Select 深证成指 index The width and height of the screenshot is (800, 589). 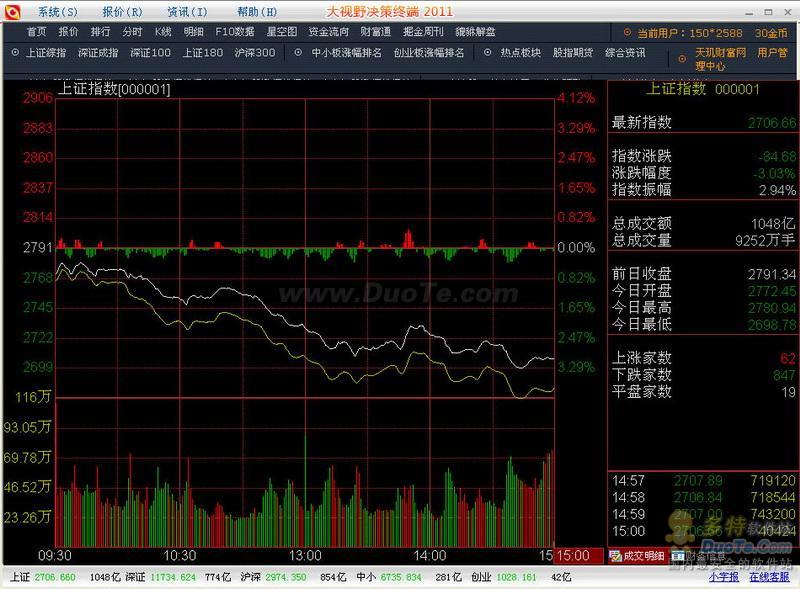tap(98, 53)
